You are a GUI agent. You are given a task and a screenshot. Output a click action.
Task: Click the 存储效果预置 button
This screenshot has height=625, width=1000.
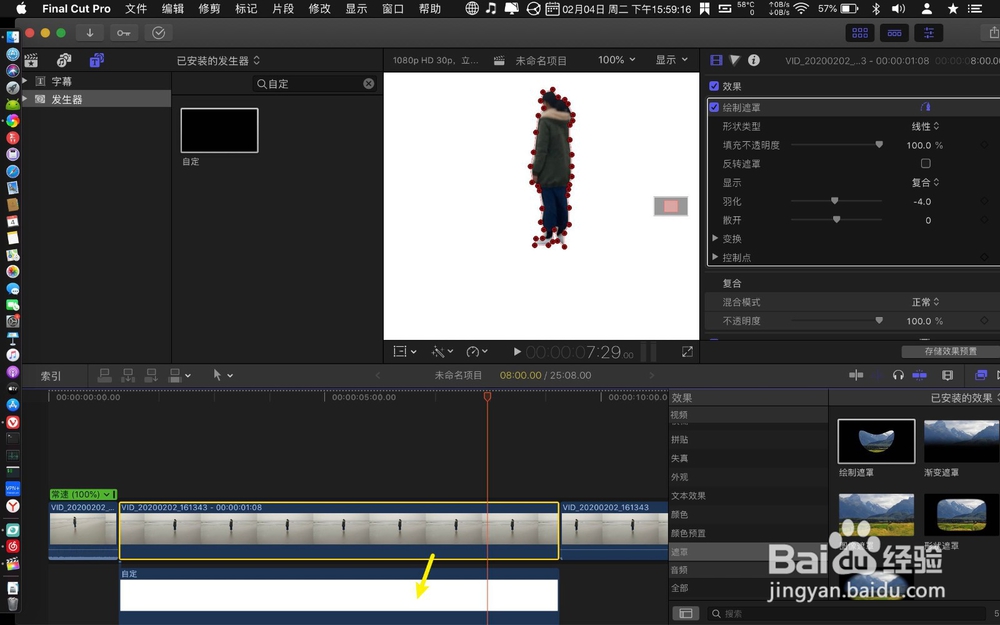coord(950,351)
